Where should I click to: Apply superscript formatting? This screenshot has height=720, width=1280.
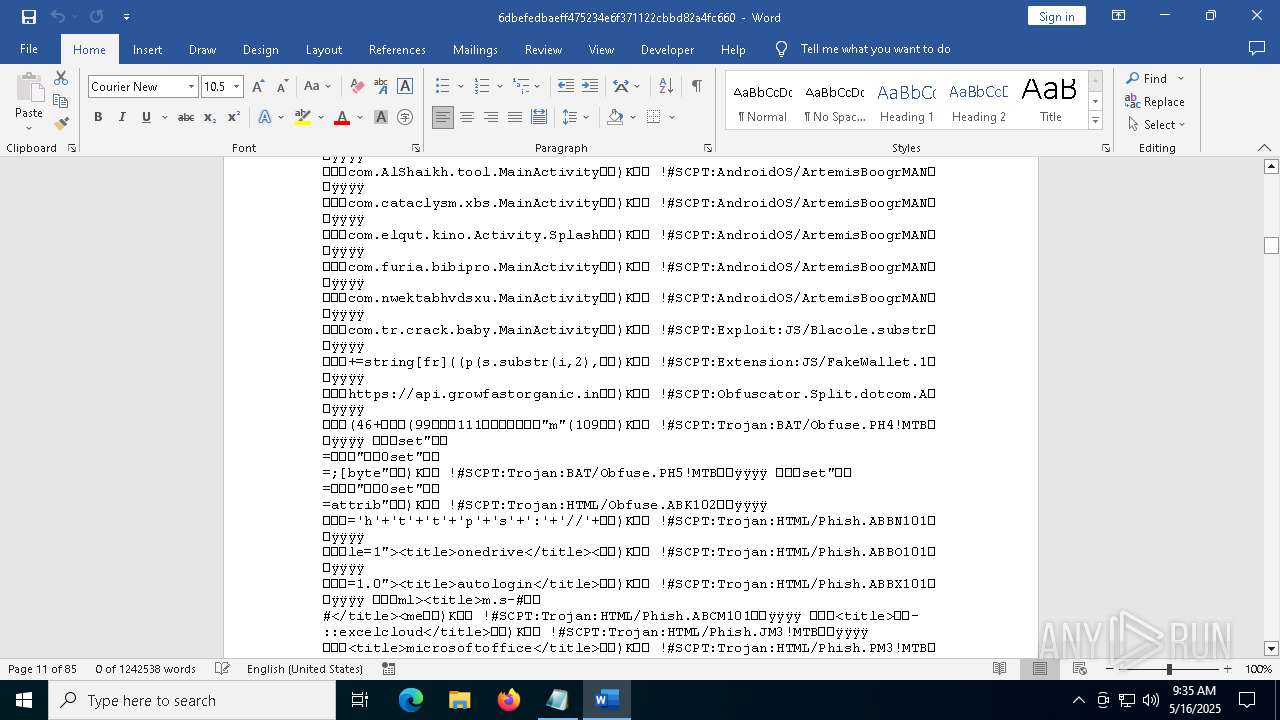tap(233, 118)
